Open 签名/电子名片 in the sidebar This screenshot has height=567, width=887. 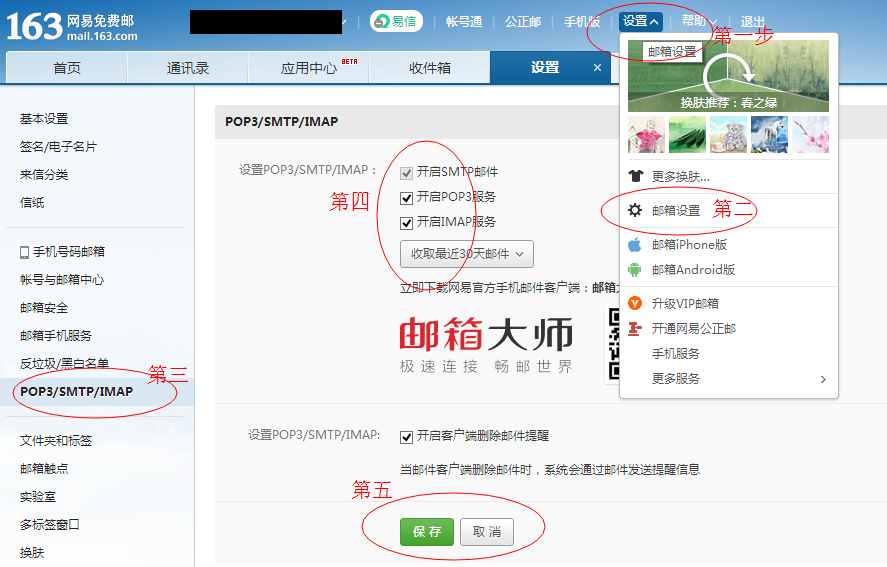click(x=58, y=147)
